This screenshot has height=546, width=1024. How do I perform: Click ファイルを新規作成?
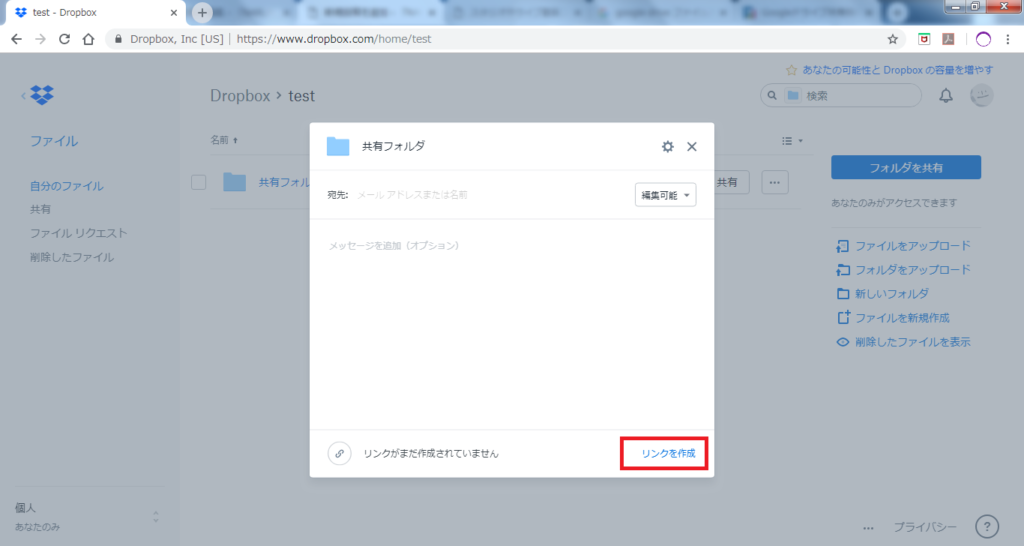coord(893,318)
